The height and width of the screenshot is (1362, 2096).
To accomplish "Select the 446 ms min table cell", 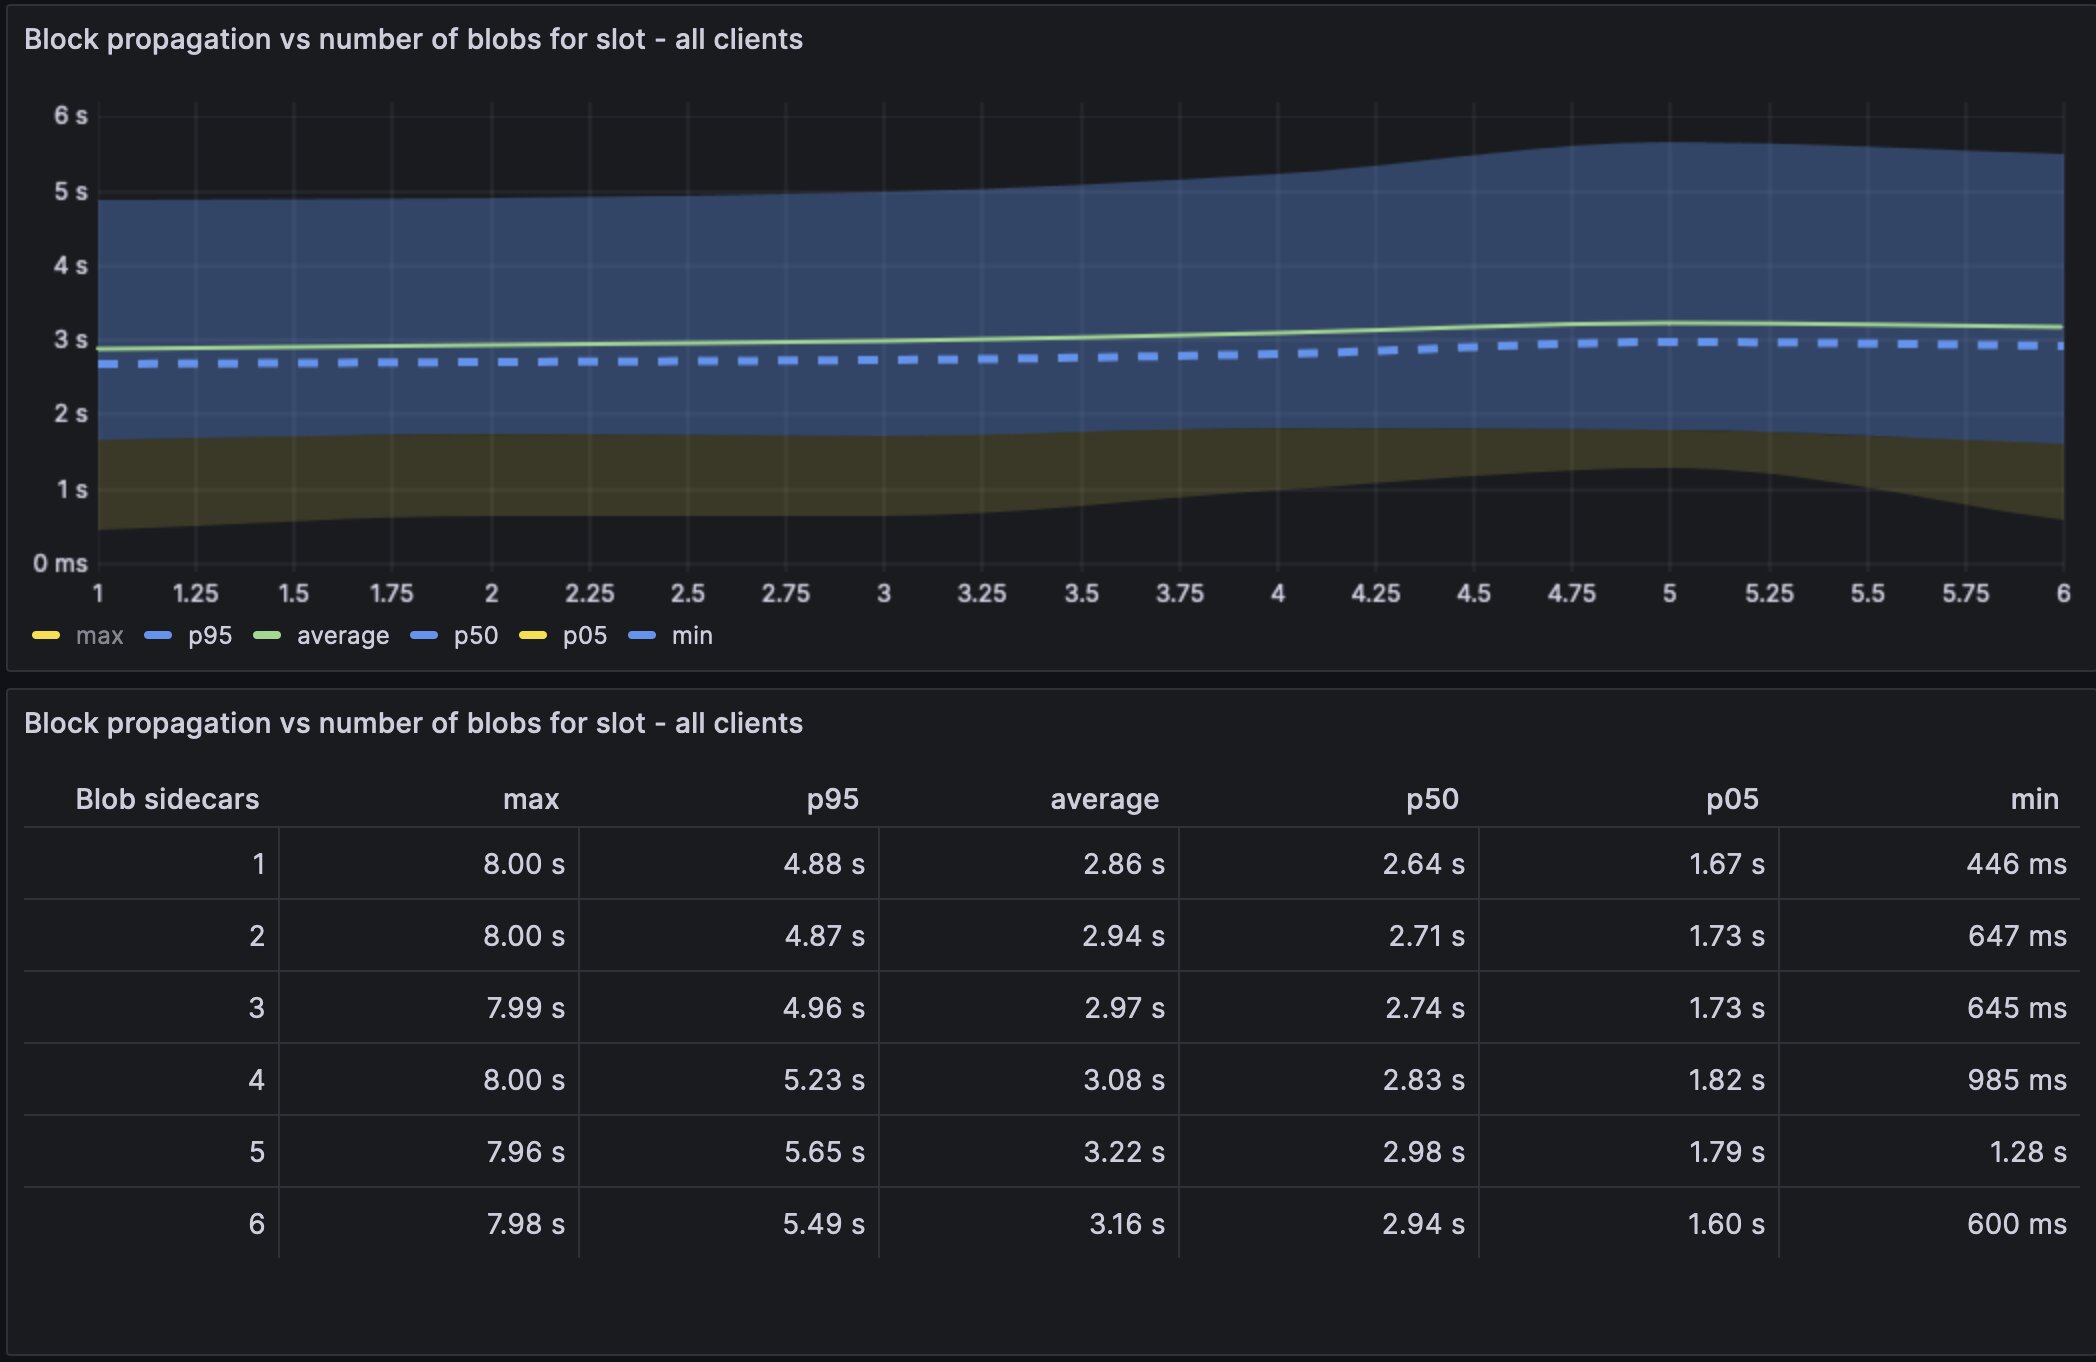I will [x=2016, y=864].
